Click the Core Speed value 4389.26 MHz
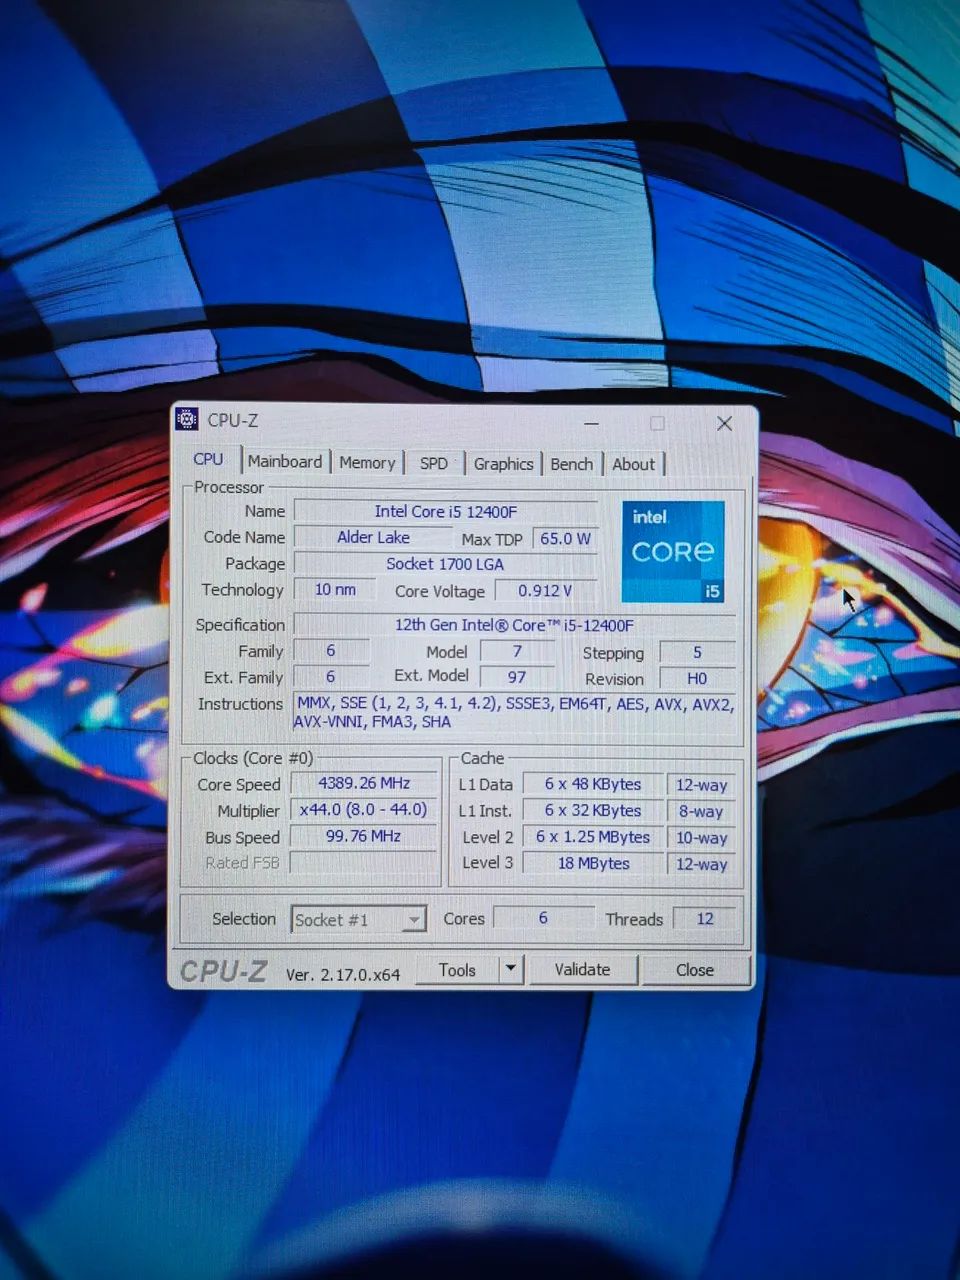The image size is (960, 1280). coord(364,783)
